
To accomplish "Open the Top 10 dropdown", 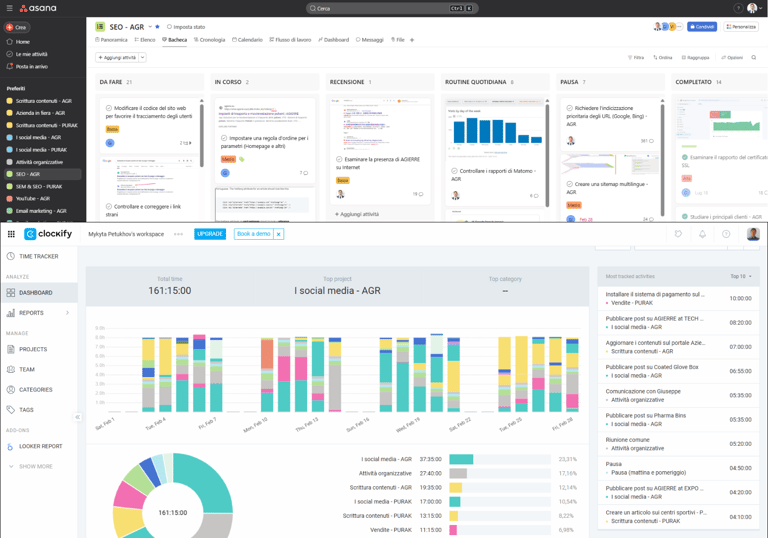I will pyautogui.click(x=741, y=276).
